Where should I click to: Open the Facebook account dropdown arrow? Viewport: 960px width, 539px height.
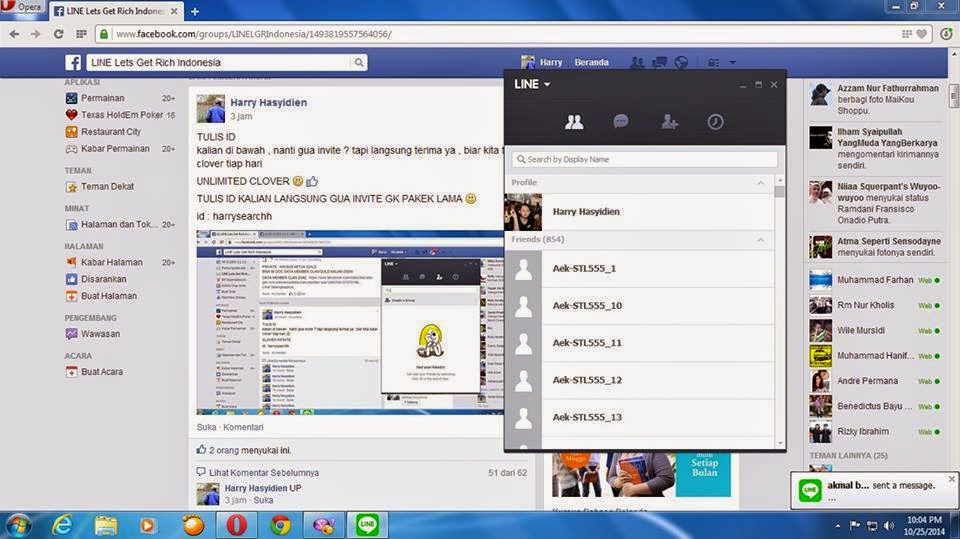(x=732, y=62)
